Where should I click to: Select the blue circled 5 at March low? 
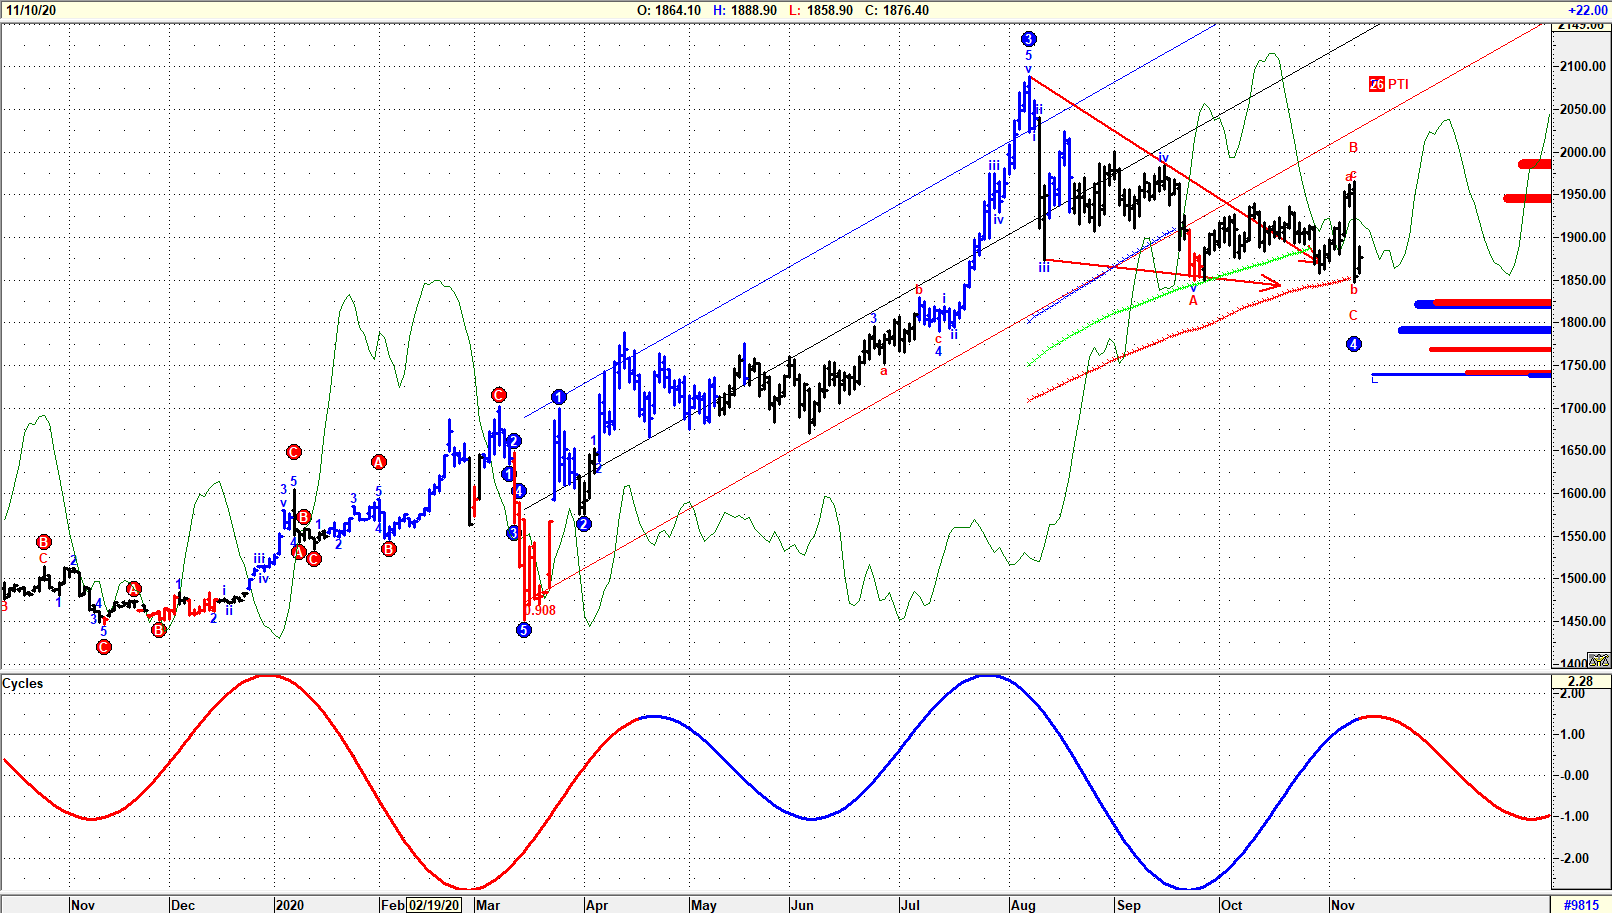(523, 630)
